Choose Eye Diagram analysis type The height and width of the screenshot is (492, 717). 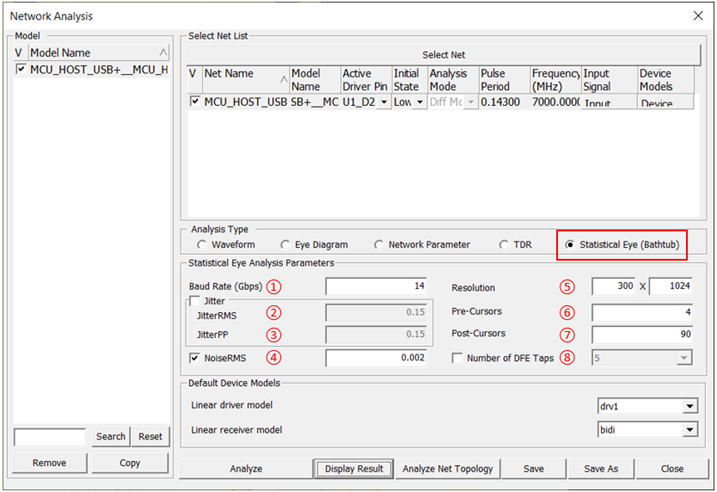287,244
